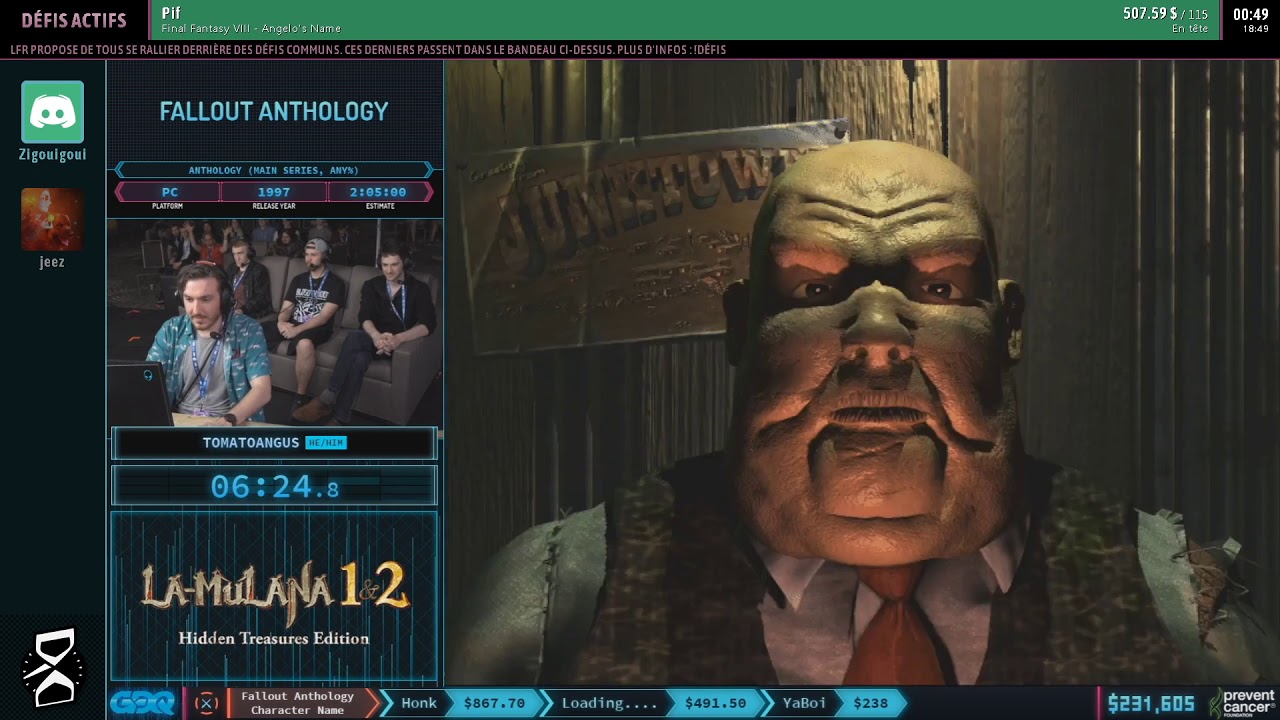Click the runner webcam video feed
Viewport: 1280px width, 720px height.
click(x=274, y=322)
